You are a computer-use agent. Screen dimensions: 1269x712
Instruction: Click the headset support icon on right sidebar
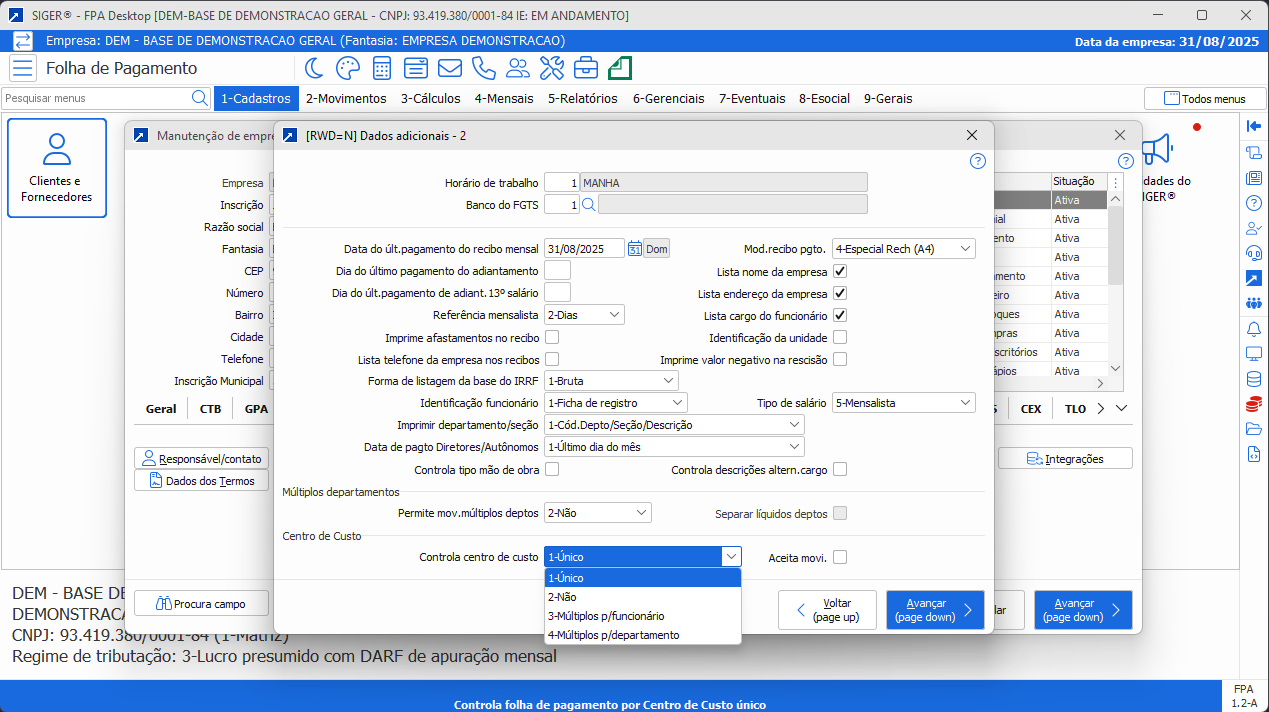[1254, 251]
